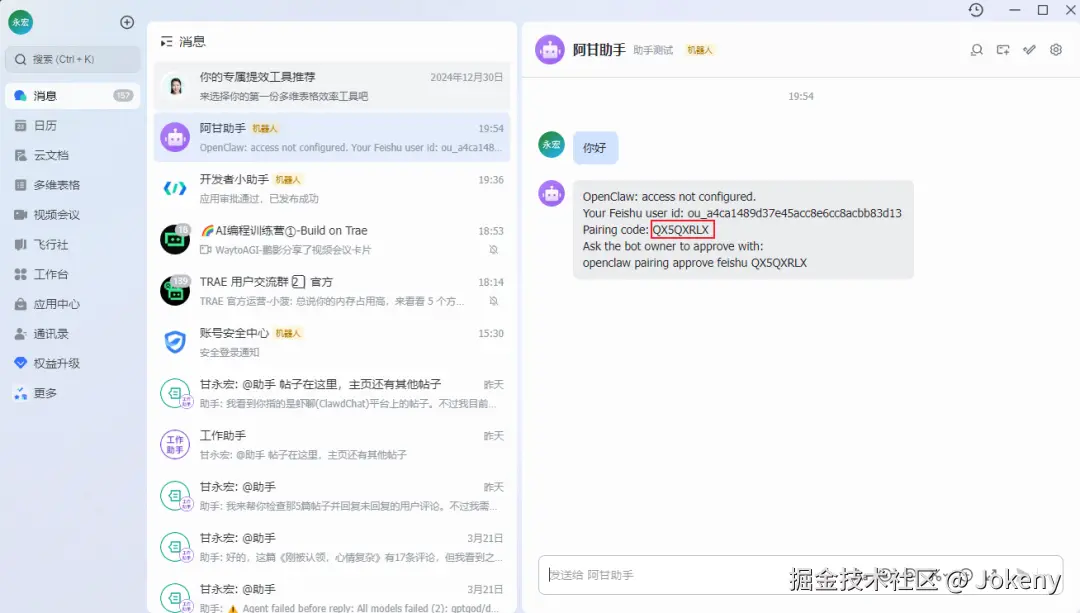This screenshot has height=613, width=1080.
Task: Click the 账号安全中心 shield avatar
Action: (175, 342)
